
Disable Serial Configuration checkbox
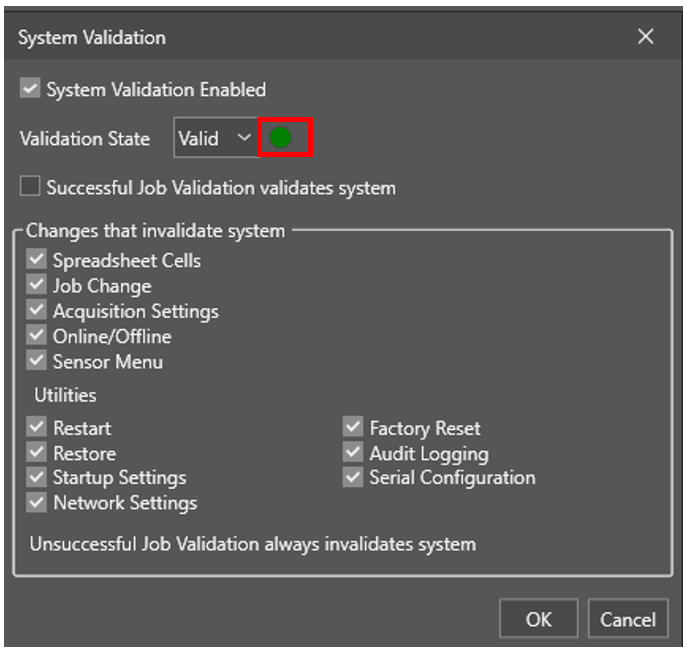pyautogui.click(x=353, y=477)
